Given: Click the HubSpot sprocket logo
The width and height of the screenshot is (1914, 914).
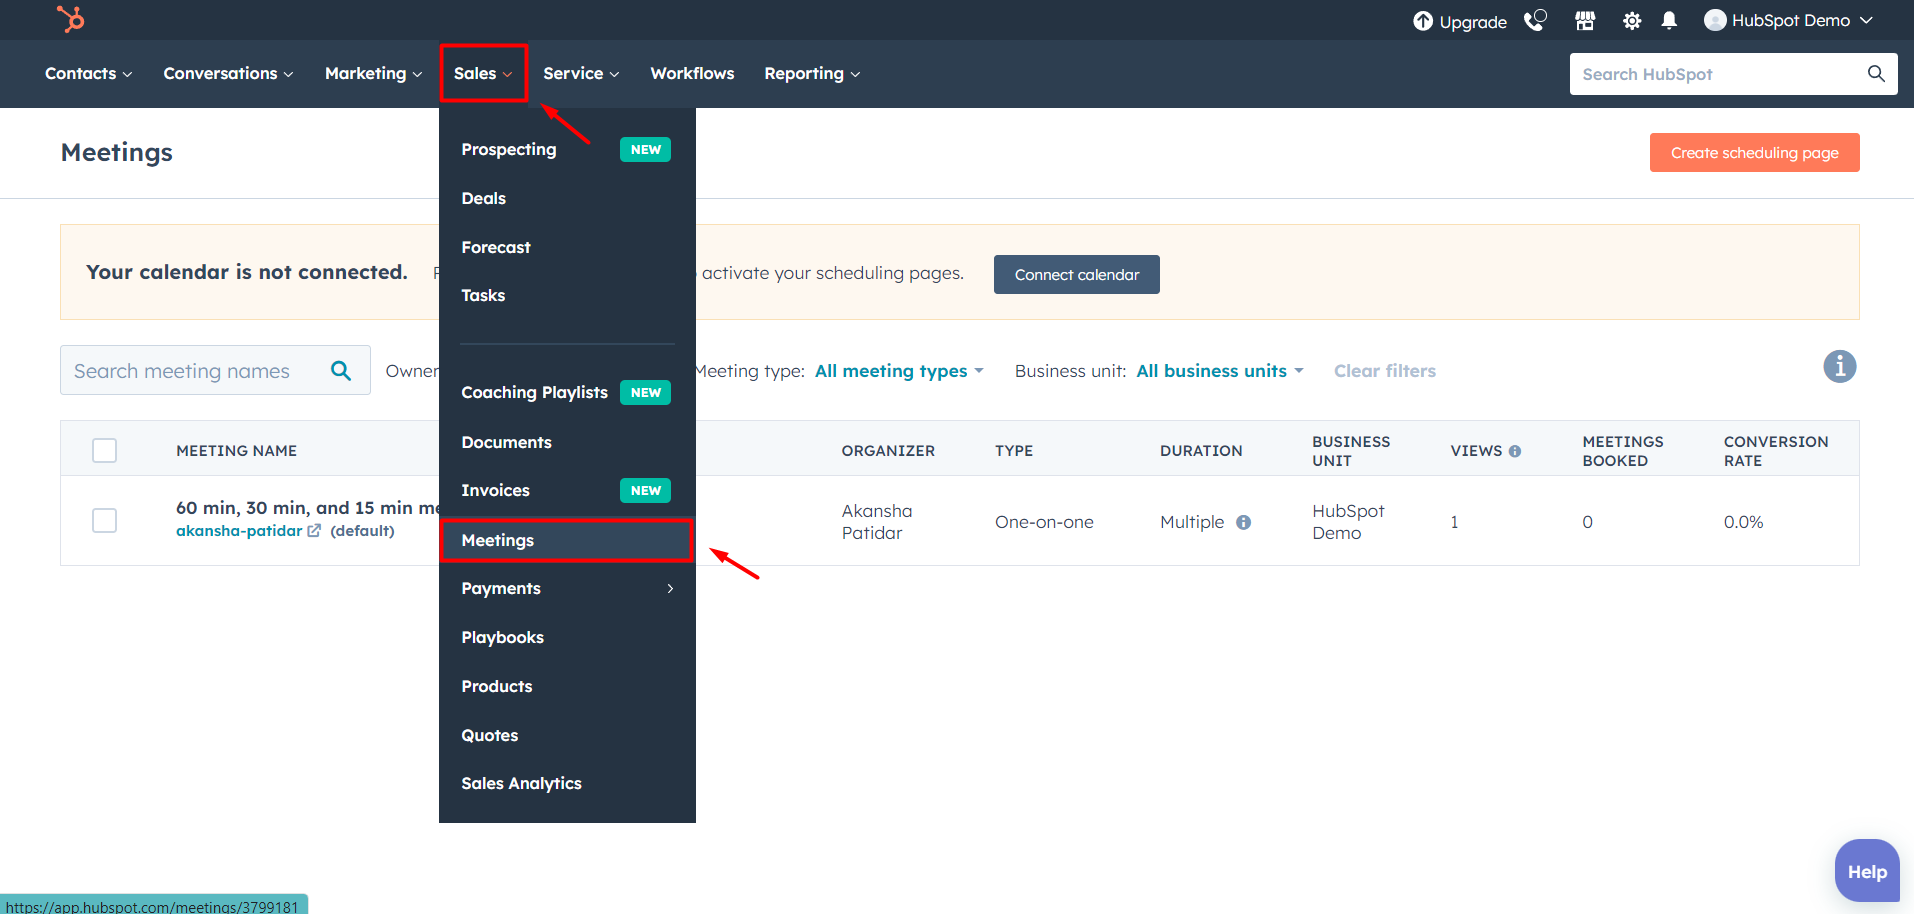Looking at the screenshot, I should [x=71, y=19].
